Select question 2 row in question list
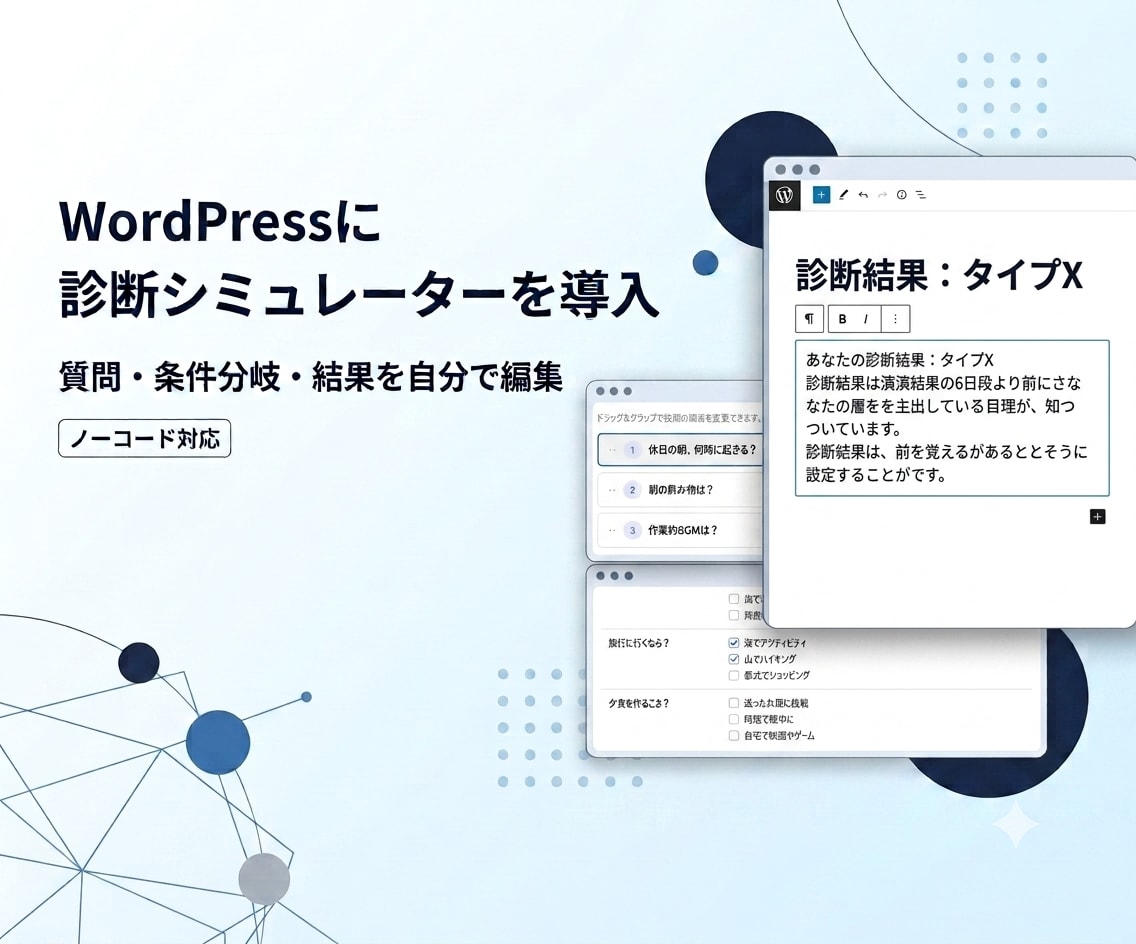This screenshot has width=1136, height=944. tap(680, 490)
